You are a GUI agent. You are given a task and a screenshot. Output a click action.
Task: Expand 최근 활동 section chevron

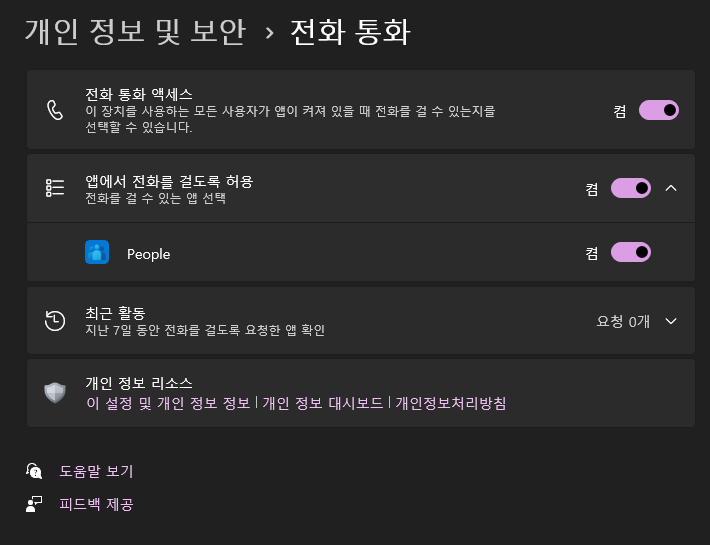(671, 321)
